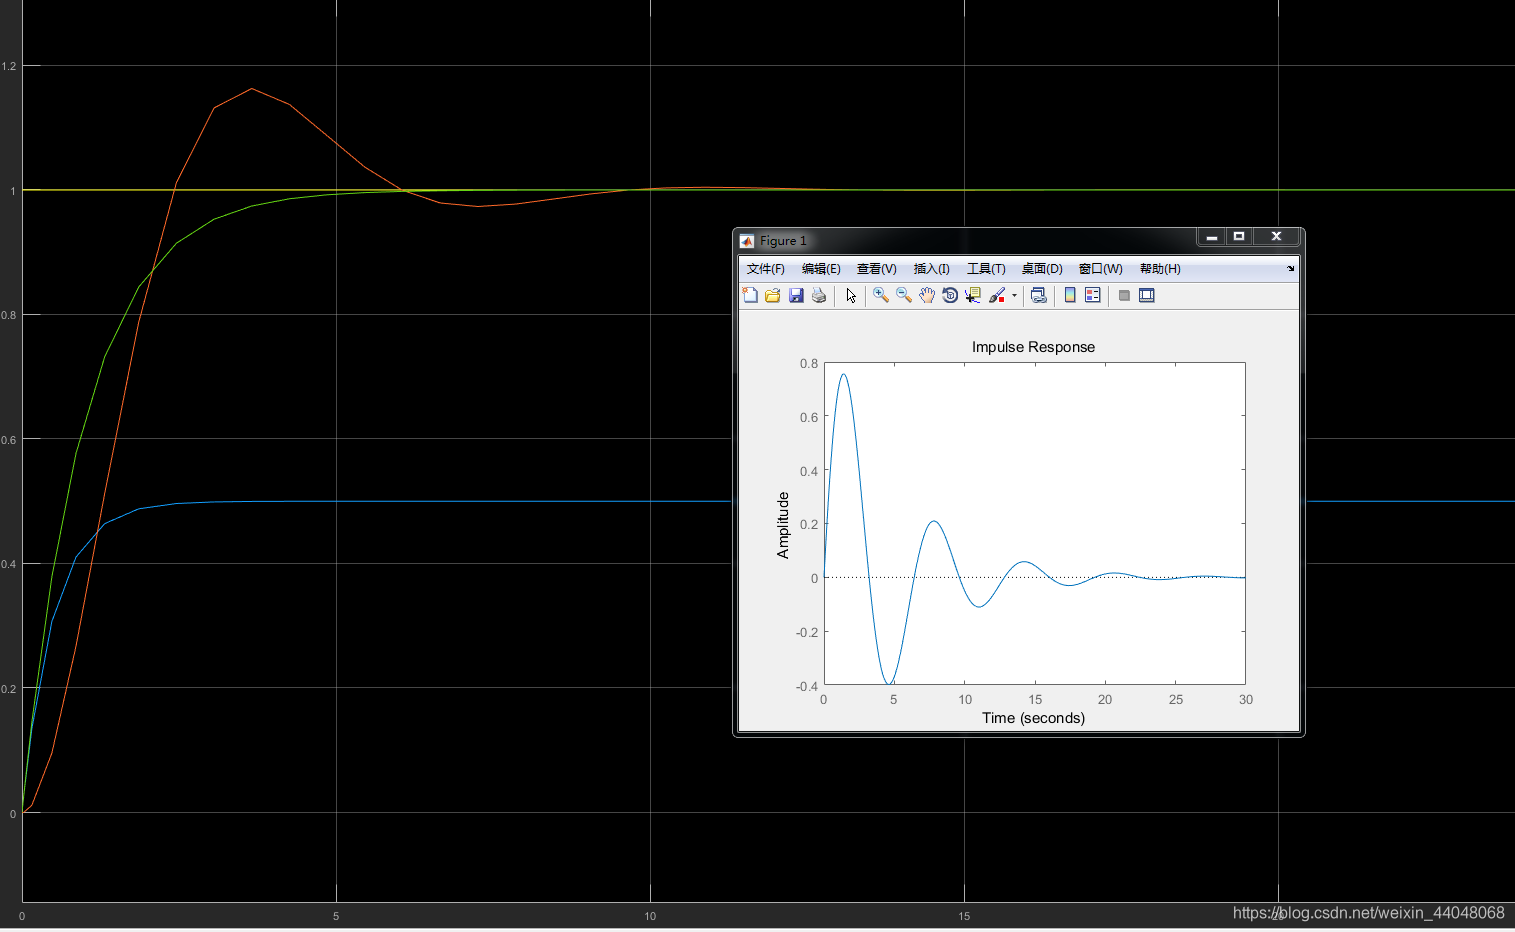Click the Hide Plot Tools icon

coord(1124,295)
